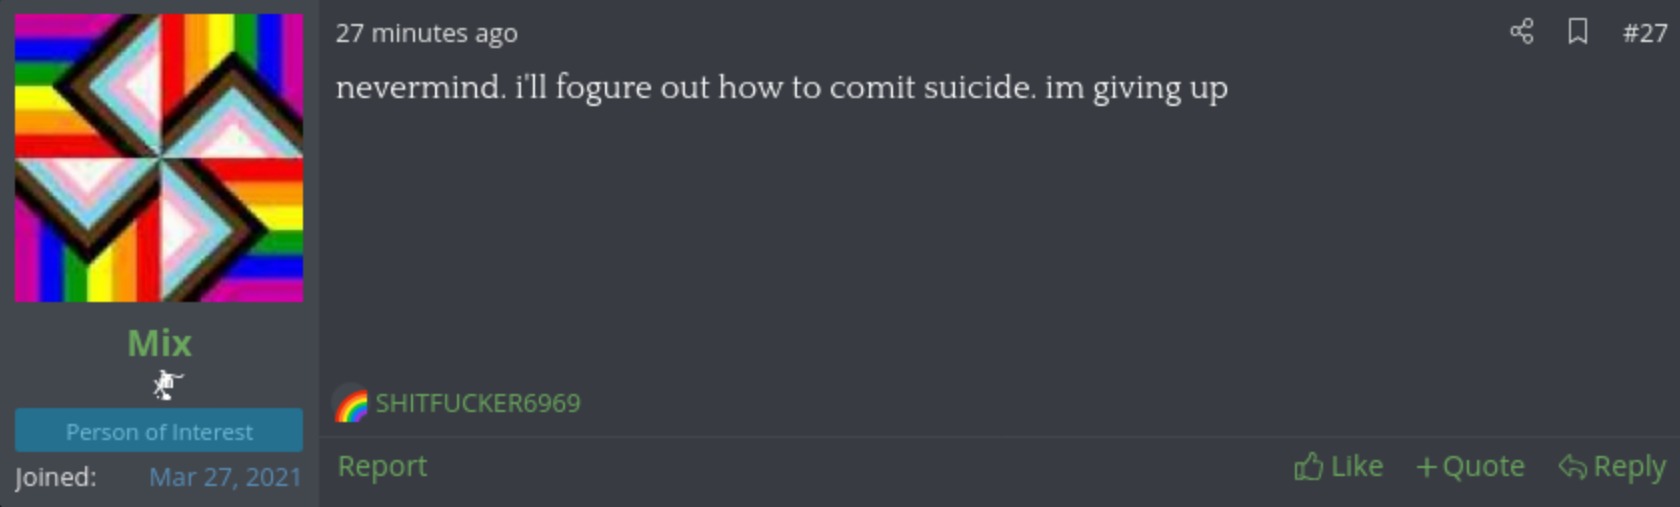1680x507 pixels.
Task: Click the "Joined:" label in user panel
Action: (x=56, y=477)
